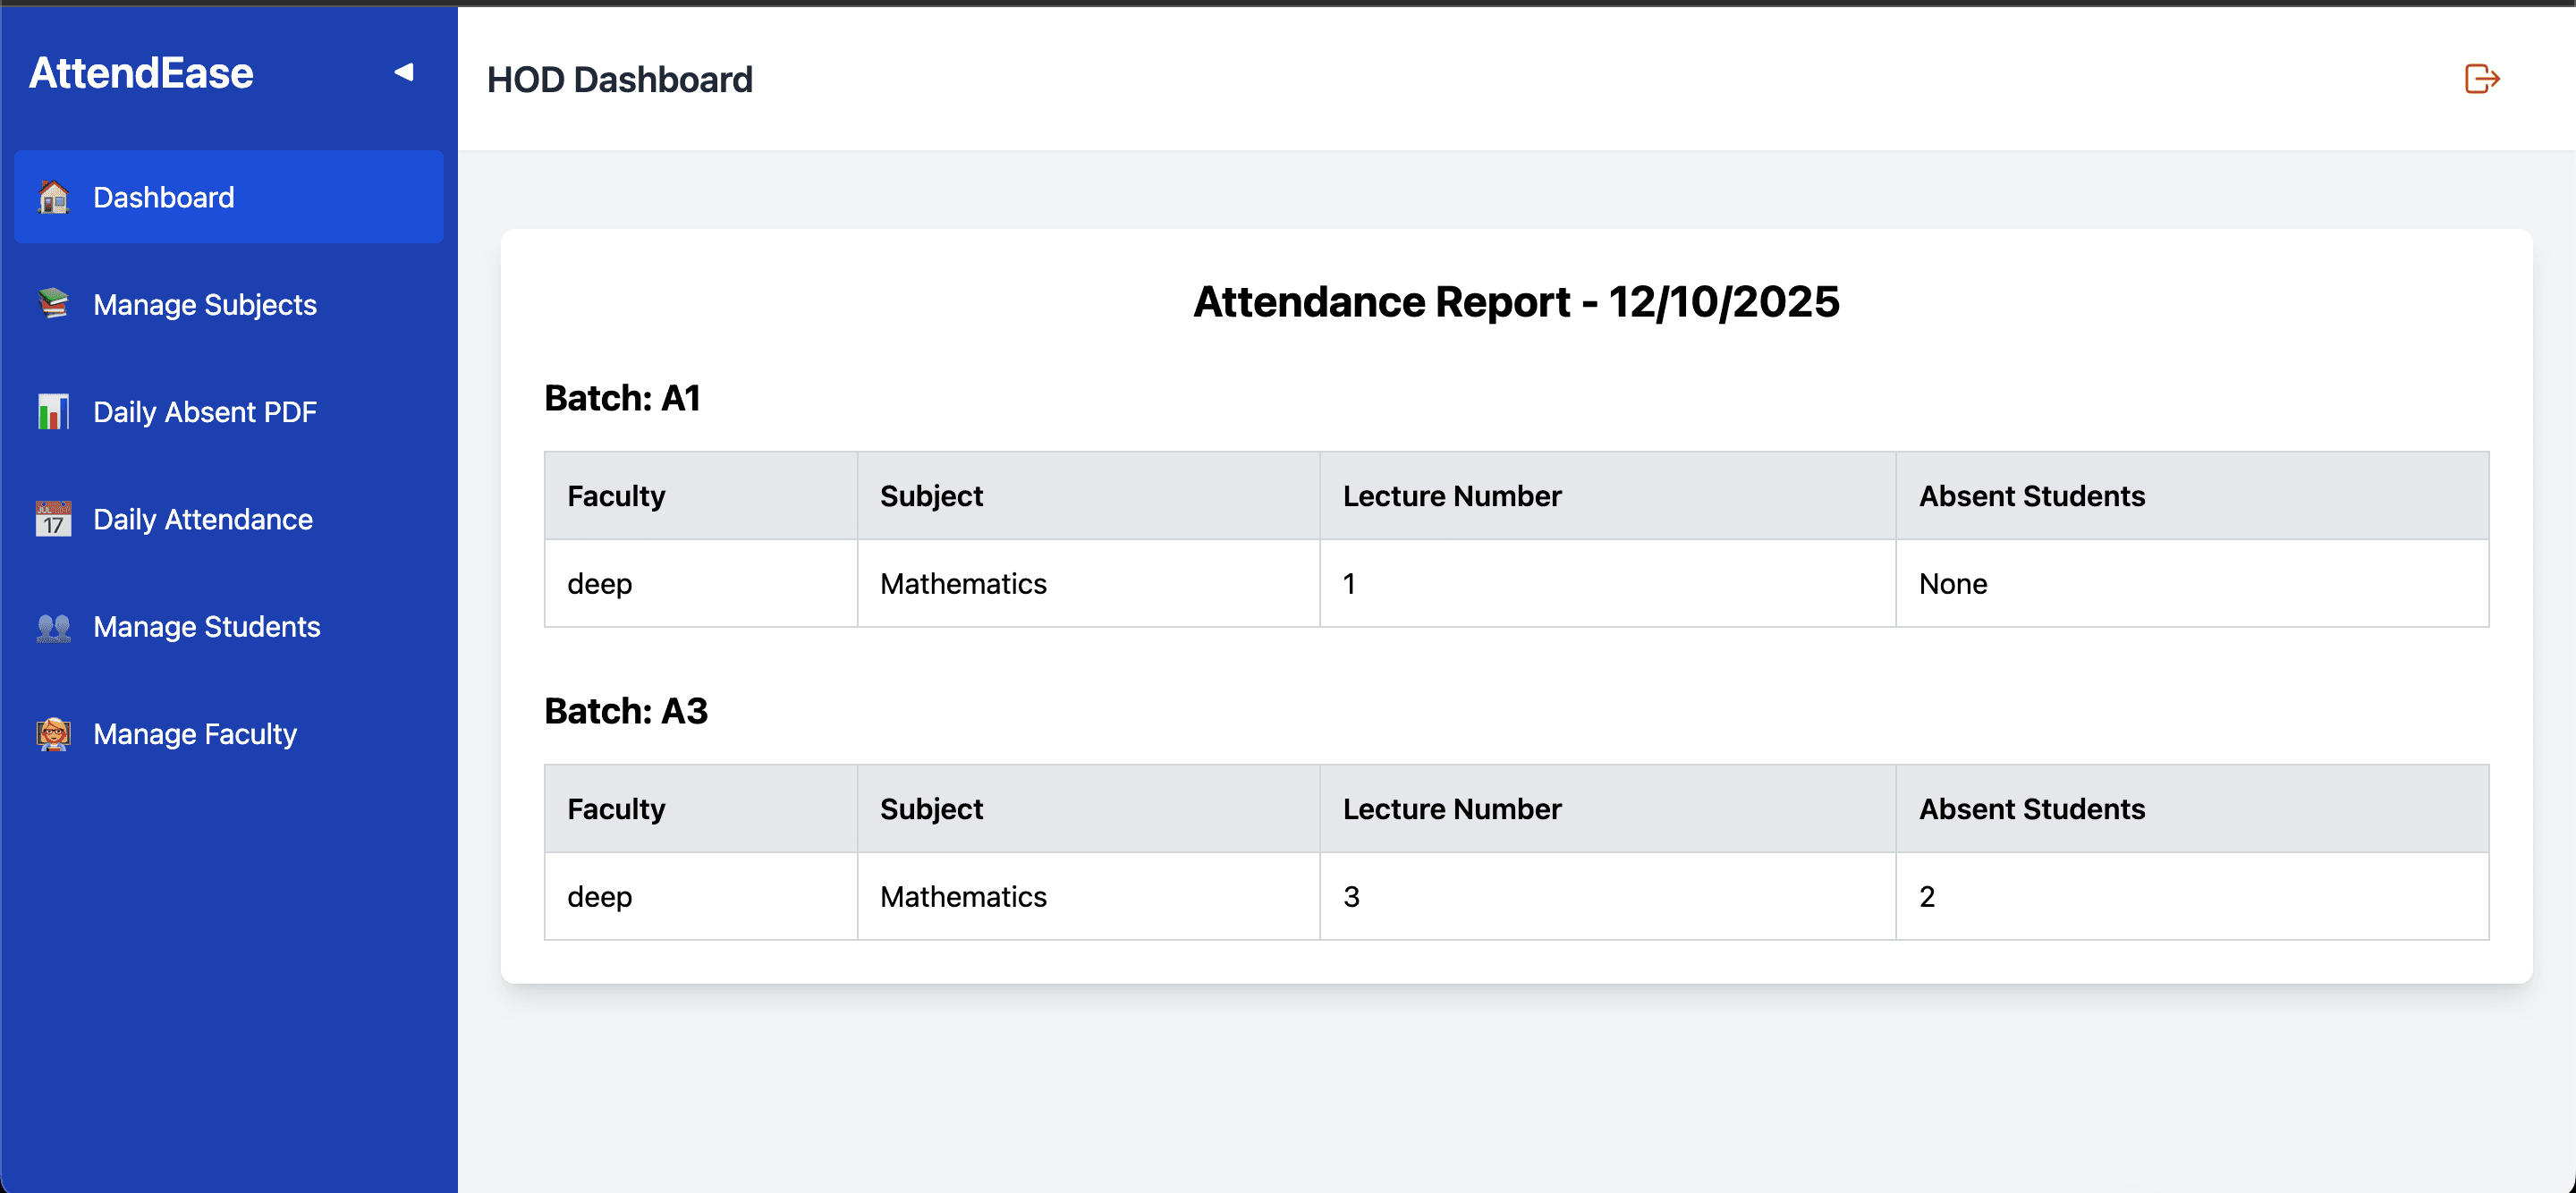The width and height of the screenshot is (2576, 1193).
Task: Click the HOD Dashboard page title
Action: pyautogui.click(x=619, y=80)
